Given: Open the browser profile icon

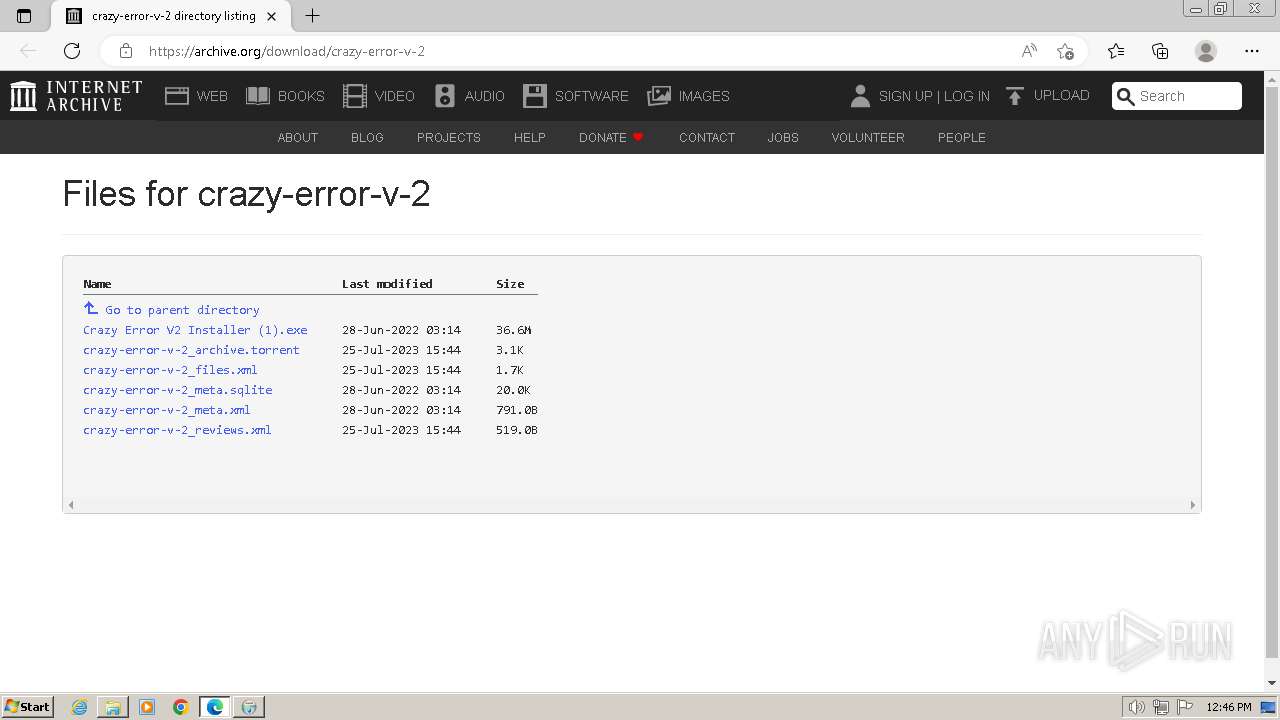Looking at the screenshot, I should (x=1206, y=51).
